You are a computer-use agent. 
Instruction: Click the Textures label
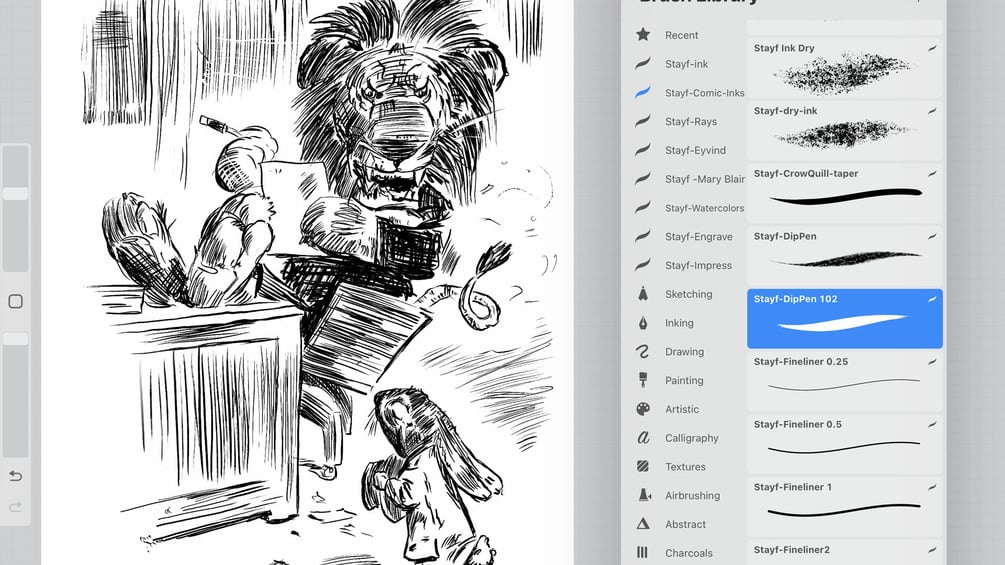[x=685, y=467]
